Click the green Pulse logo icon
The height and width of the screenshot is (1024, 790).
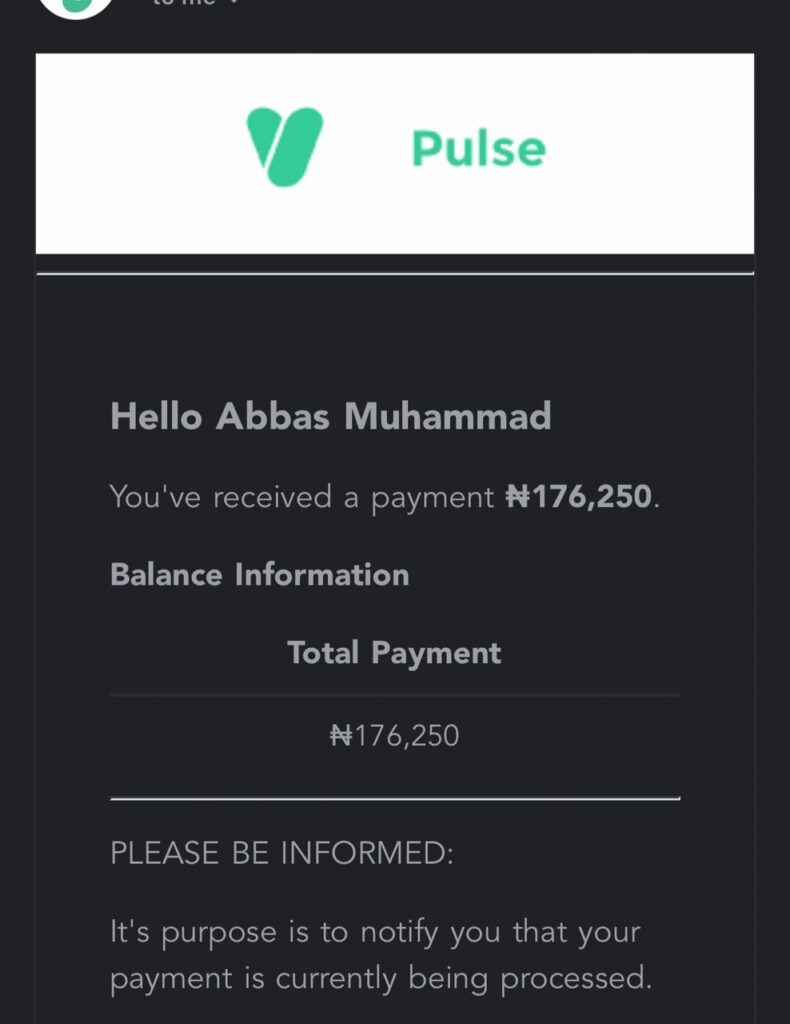click(285, 147)
